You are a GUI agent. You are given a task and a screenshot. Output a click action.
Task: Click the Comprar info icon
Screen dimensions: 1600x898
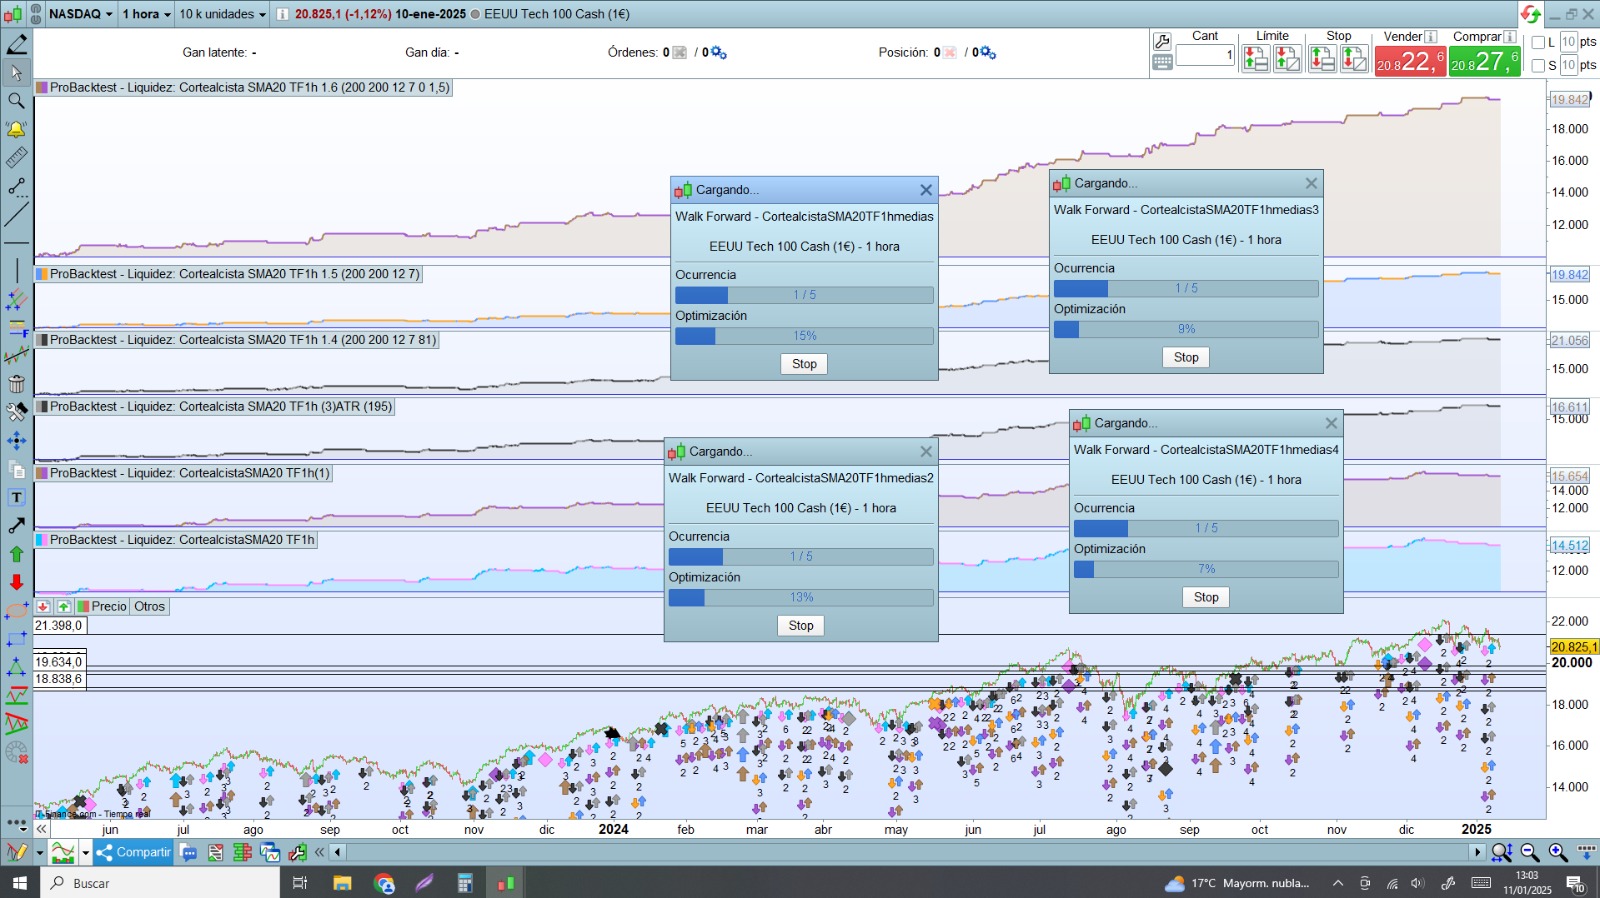coord(1510,37)
